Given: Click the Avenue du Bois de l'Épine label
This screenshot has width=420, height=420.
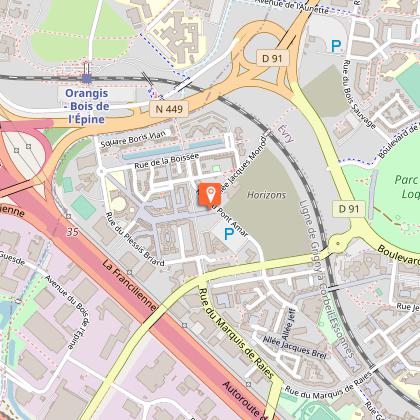Looking at the screenshot, I should click(x=68, y=312).
